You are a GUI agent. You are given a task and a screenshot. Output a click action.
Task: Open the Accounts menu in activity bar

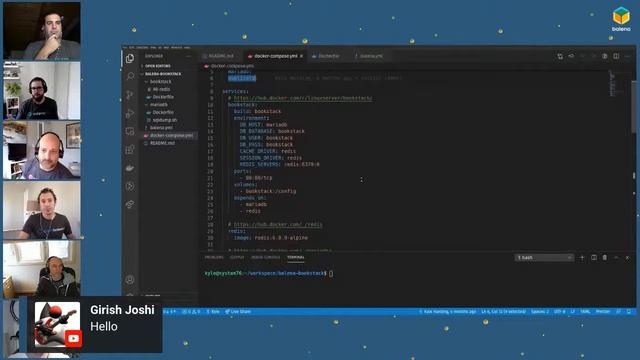tap(130, 280)
